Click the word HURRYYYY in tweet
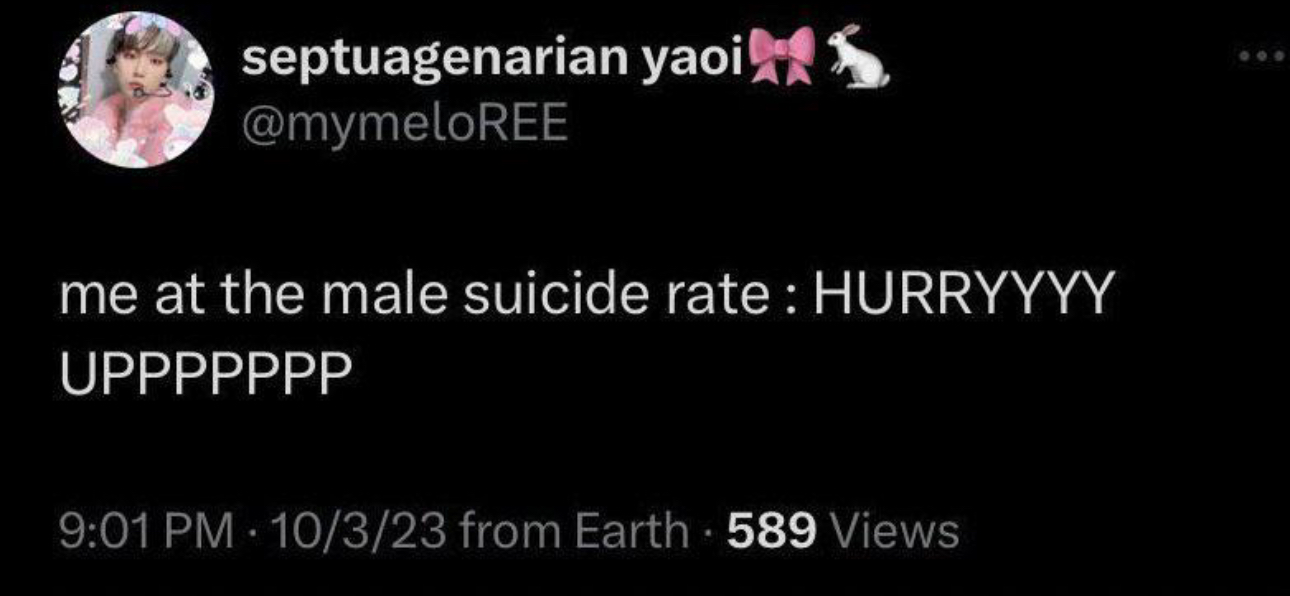Viewport: 1290px width, 596px height. tap(963, 296)
